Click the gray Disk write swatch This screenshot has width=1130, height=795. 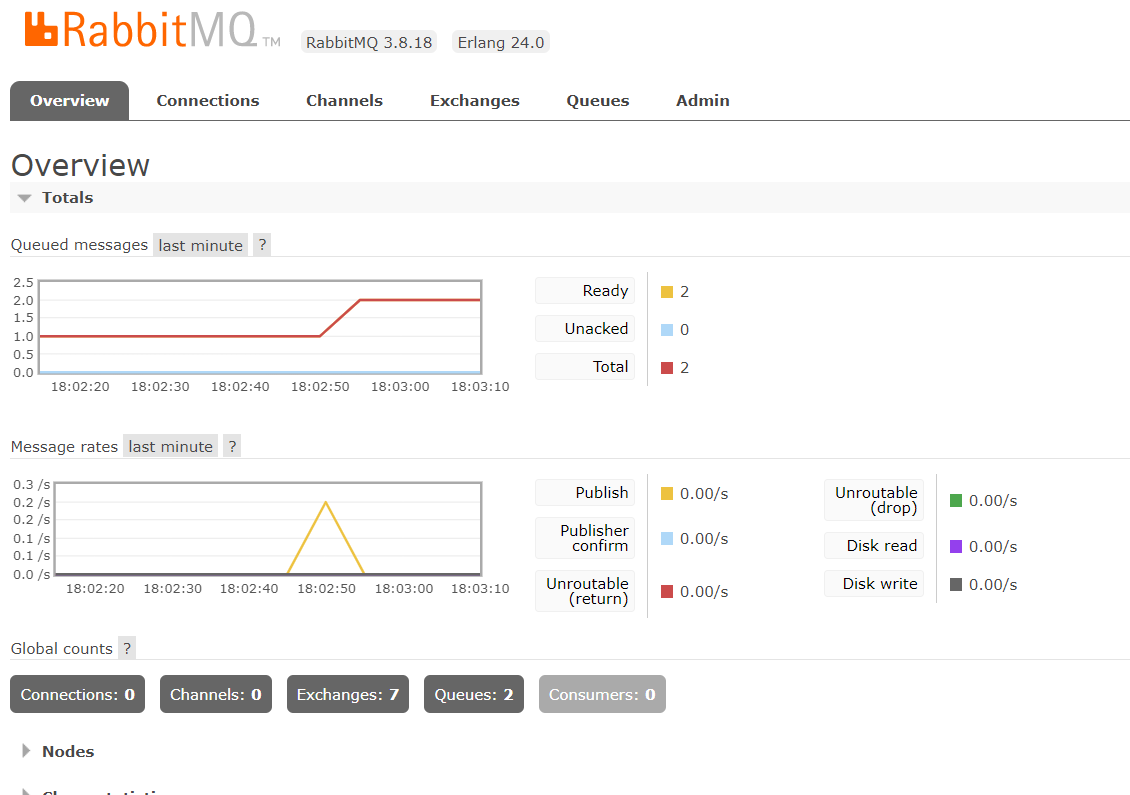pyautogui.click(x=956, y=585)
